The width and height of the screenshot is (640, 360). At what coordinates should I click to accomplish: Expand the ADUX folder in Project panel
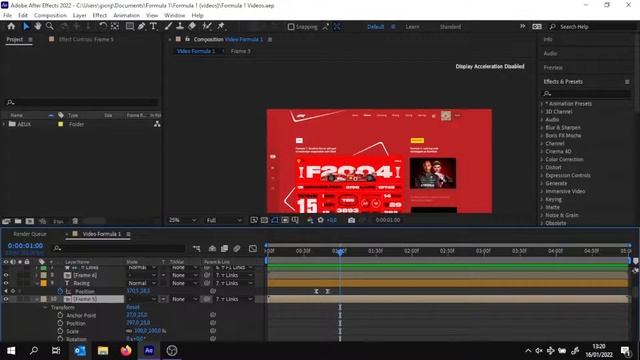4,124
